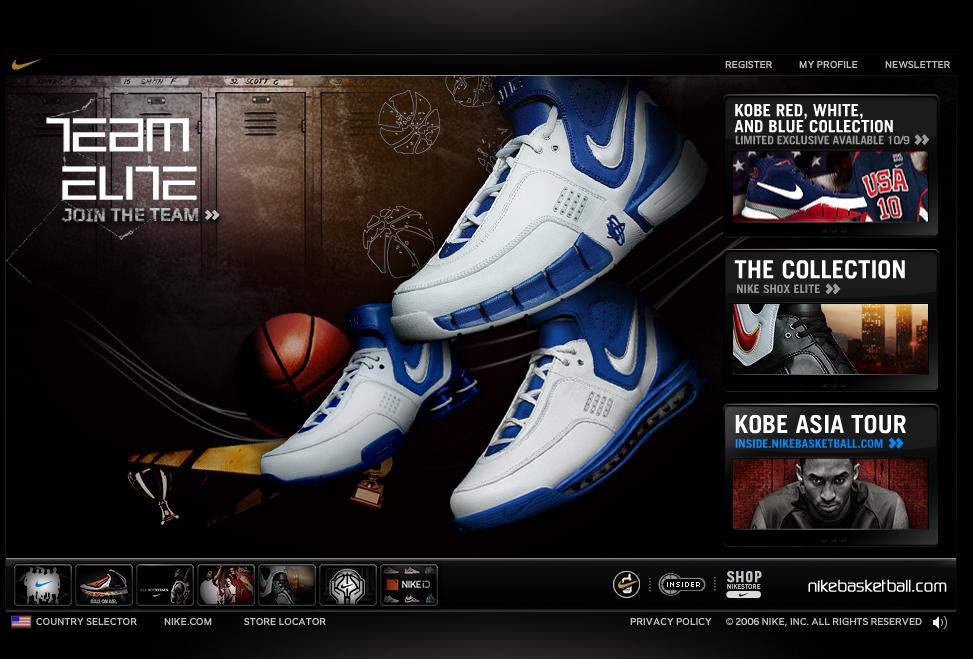Open the hands holding basketball emblem thumbnail
The image size is (973, 659).
pyautogui.click(x=348, y=585)
